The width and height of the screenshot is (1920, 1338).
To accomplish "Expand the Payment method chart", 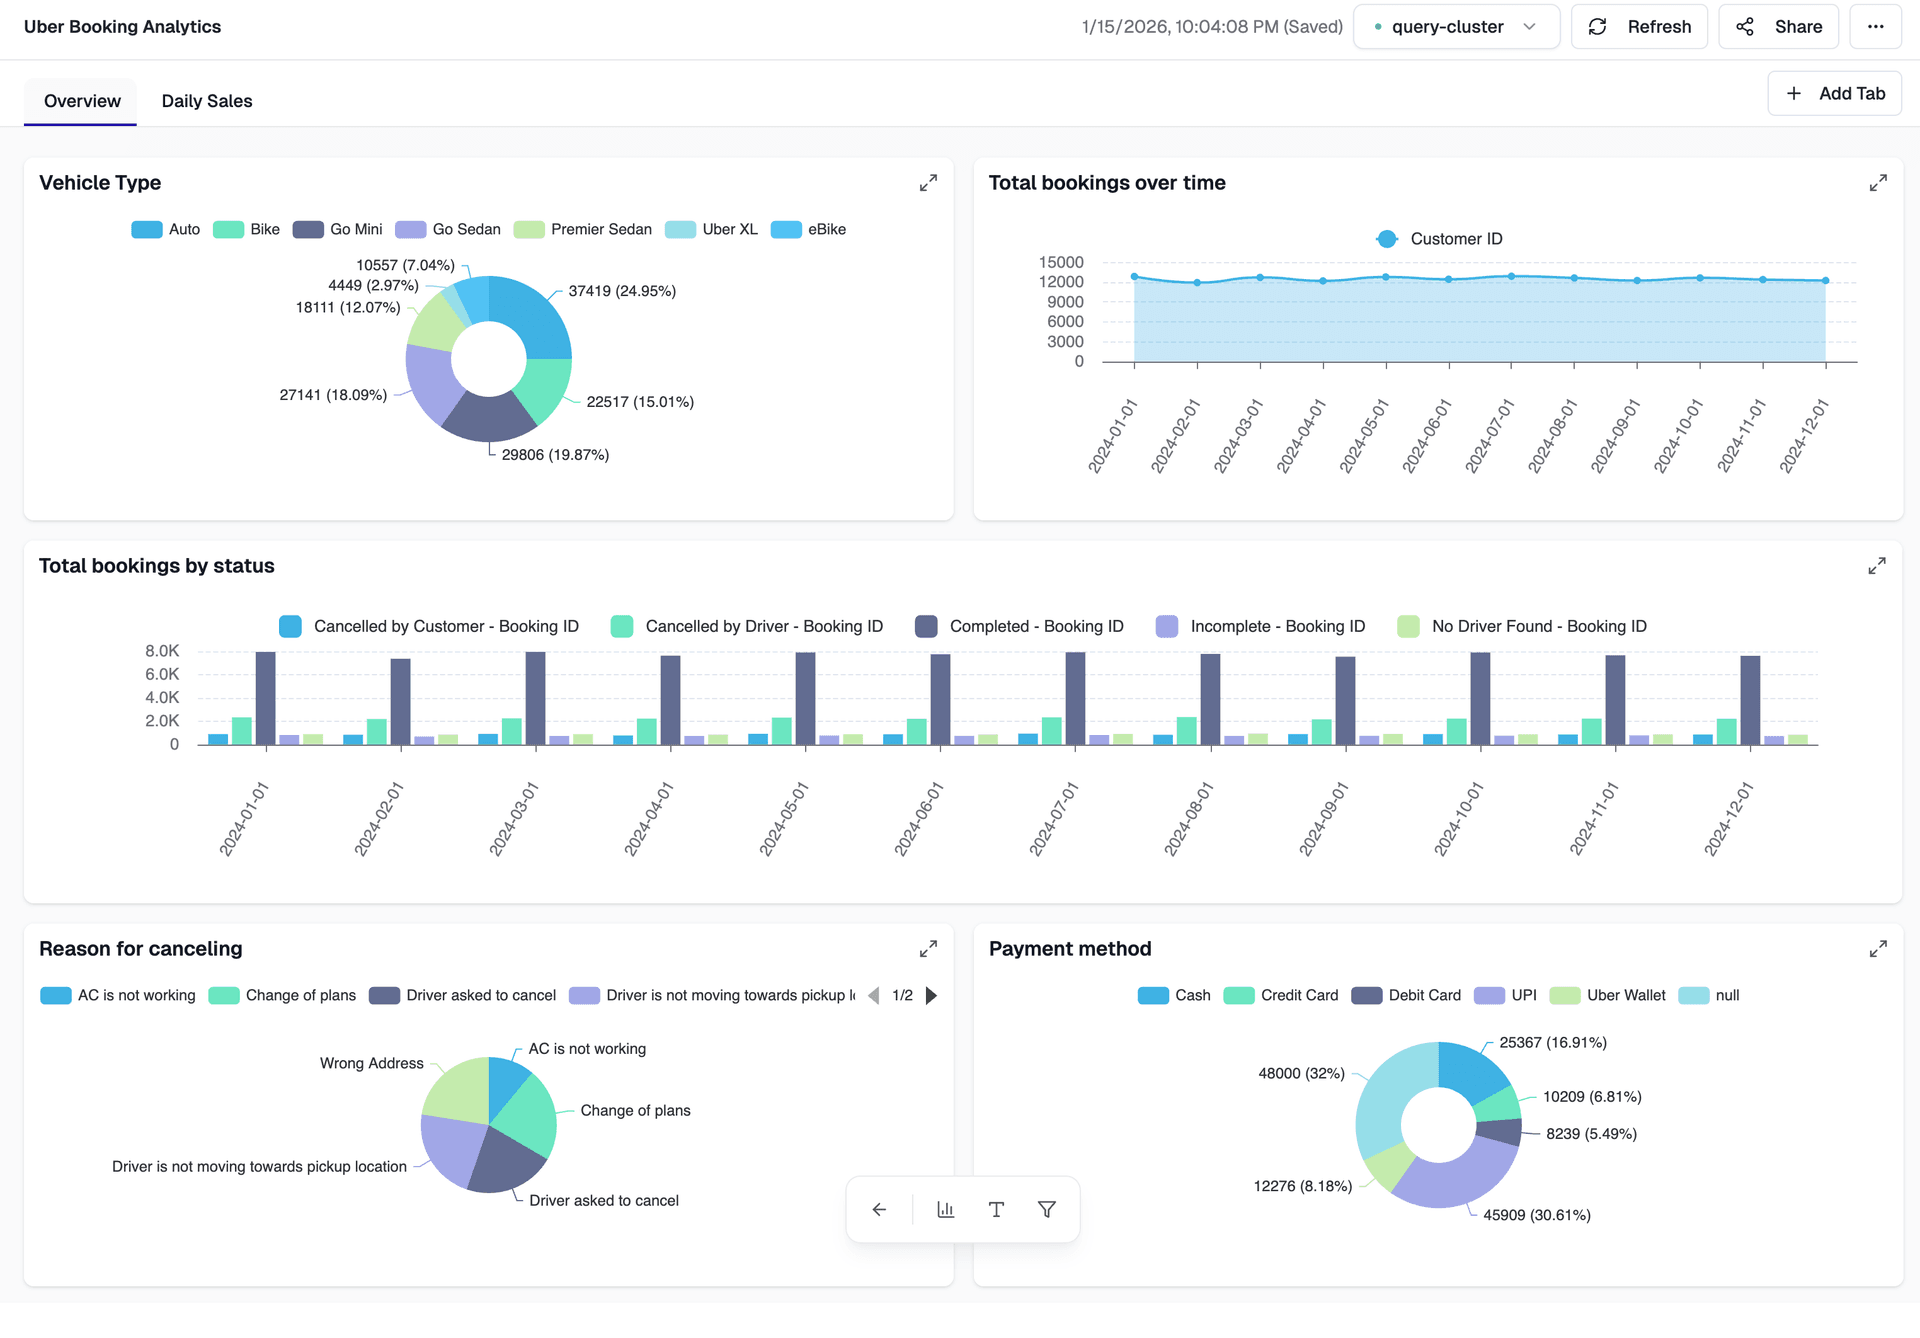I will (1878, 949).
